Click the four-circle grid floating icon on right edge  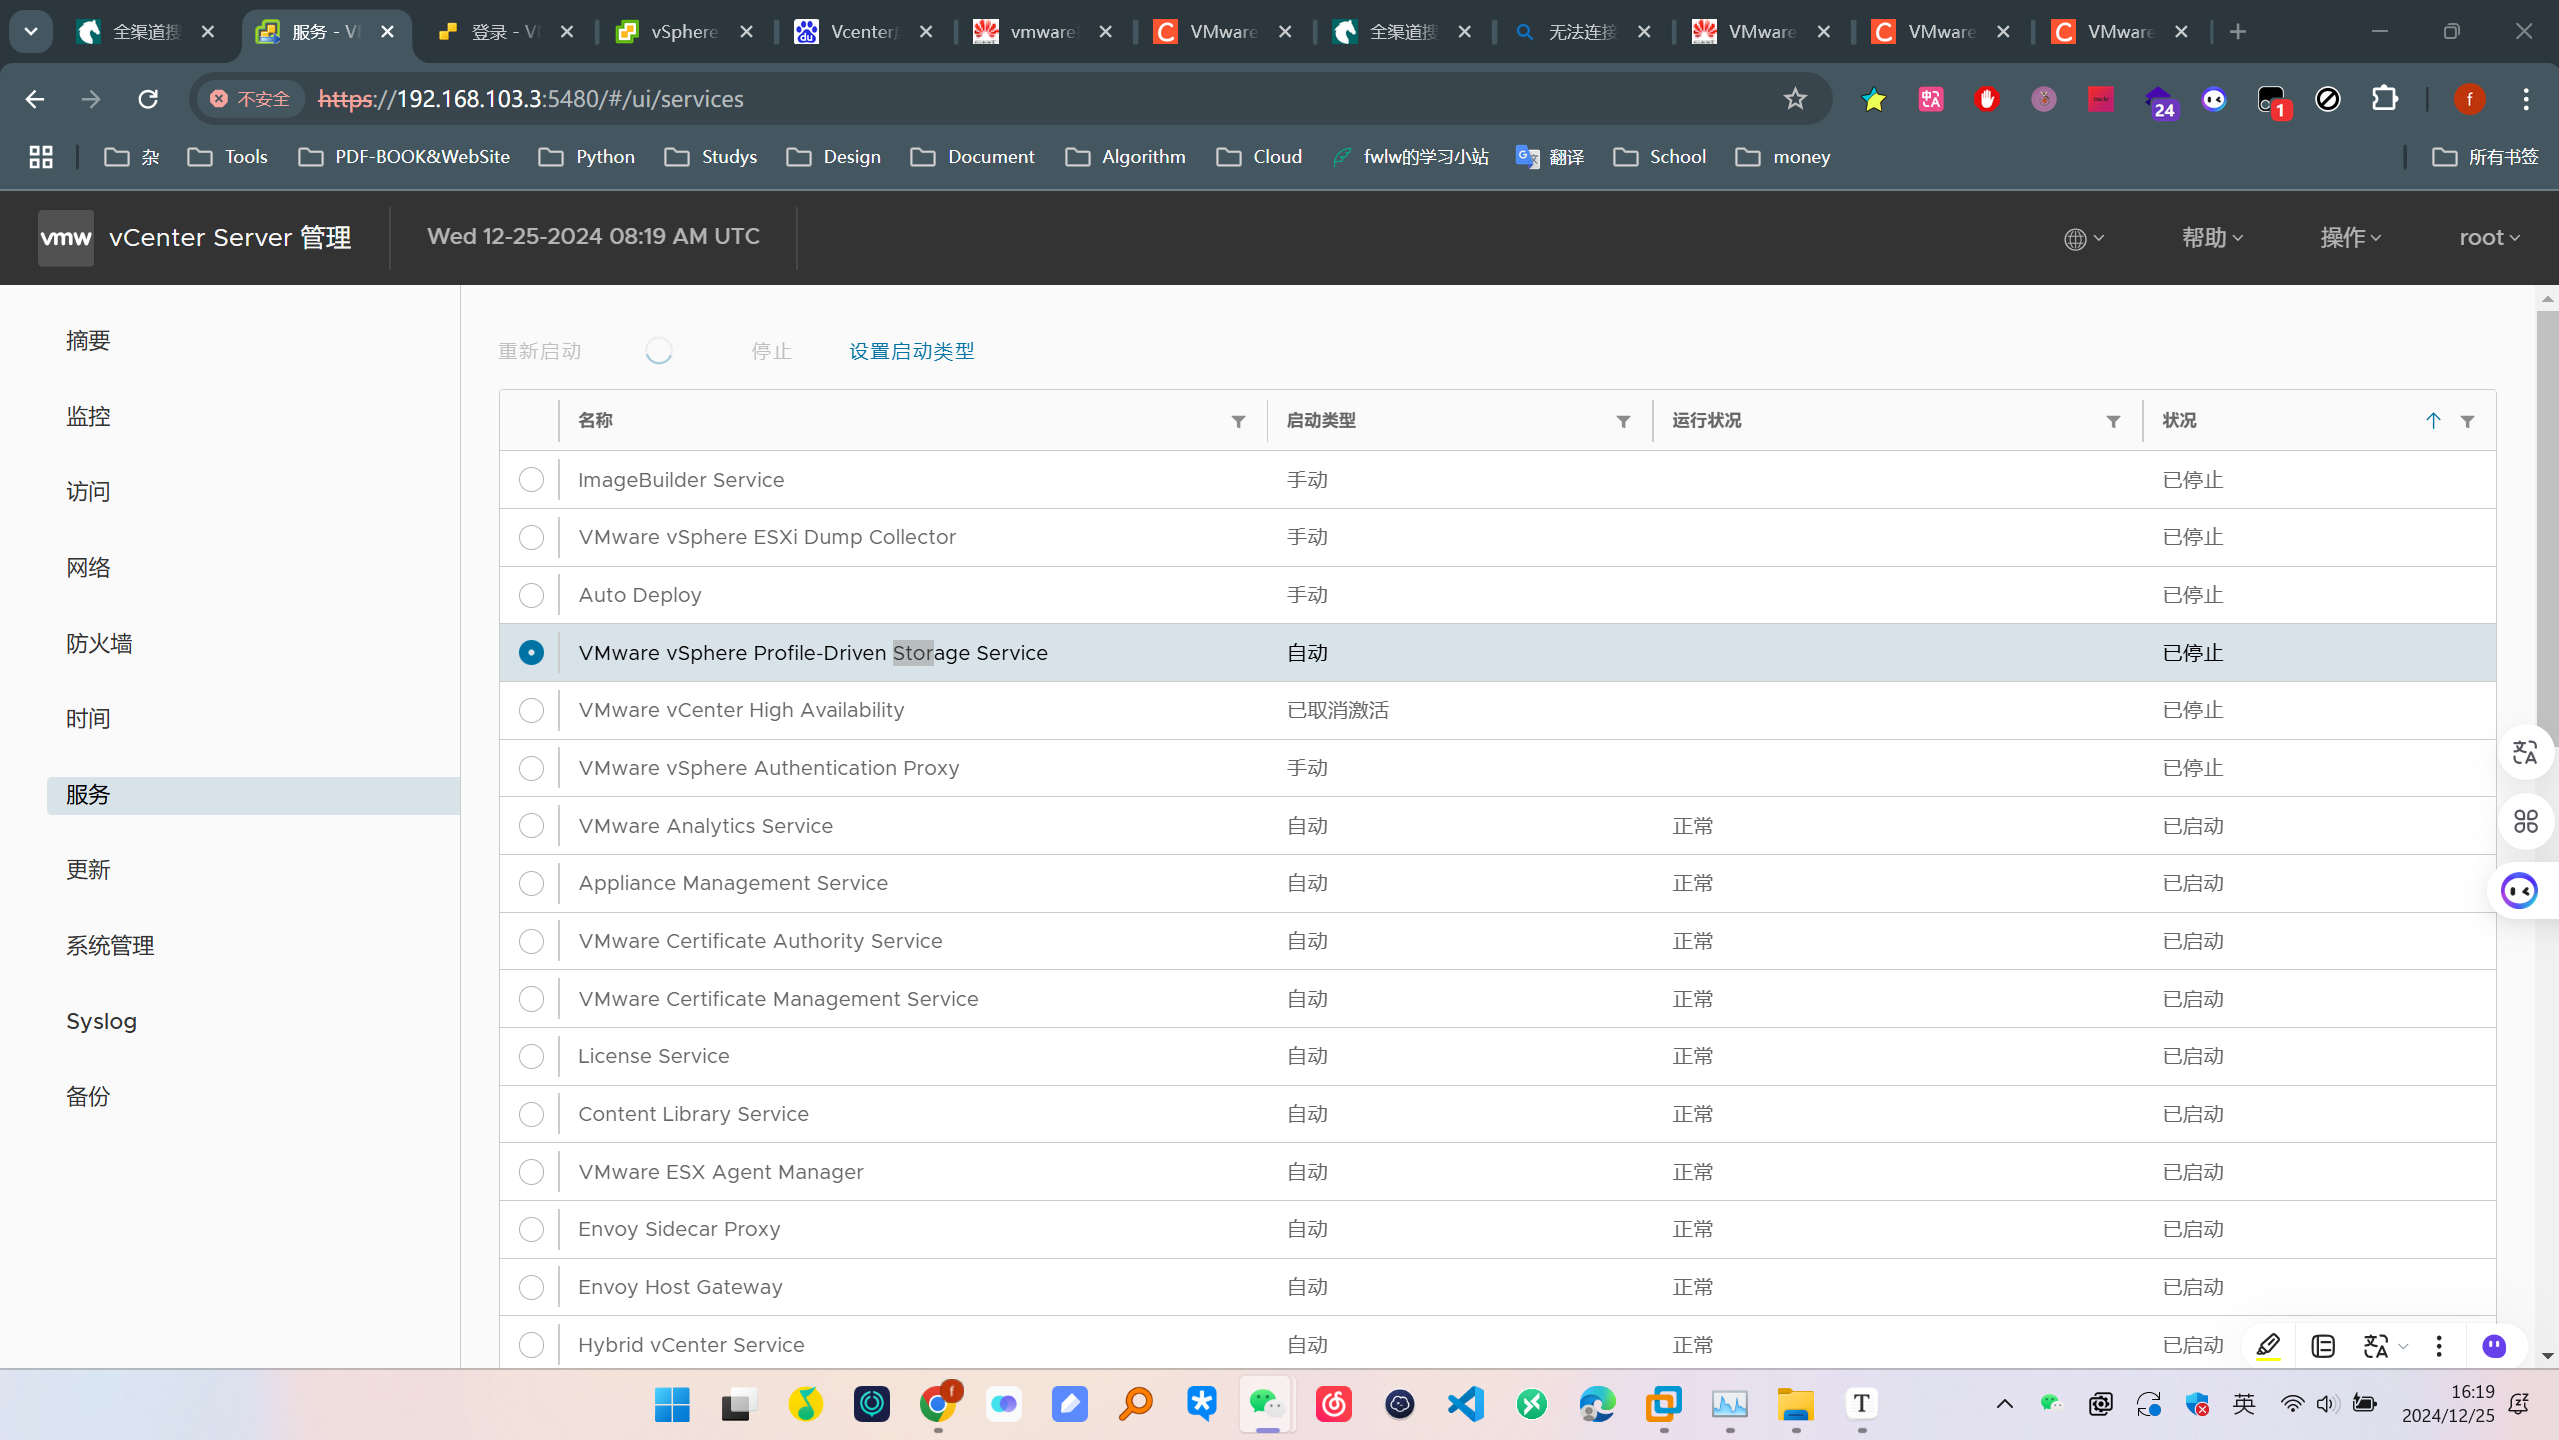pyautogui.click(x=2525, y=822)
